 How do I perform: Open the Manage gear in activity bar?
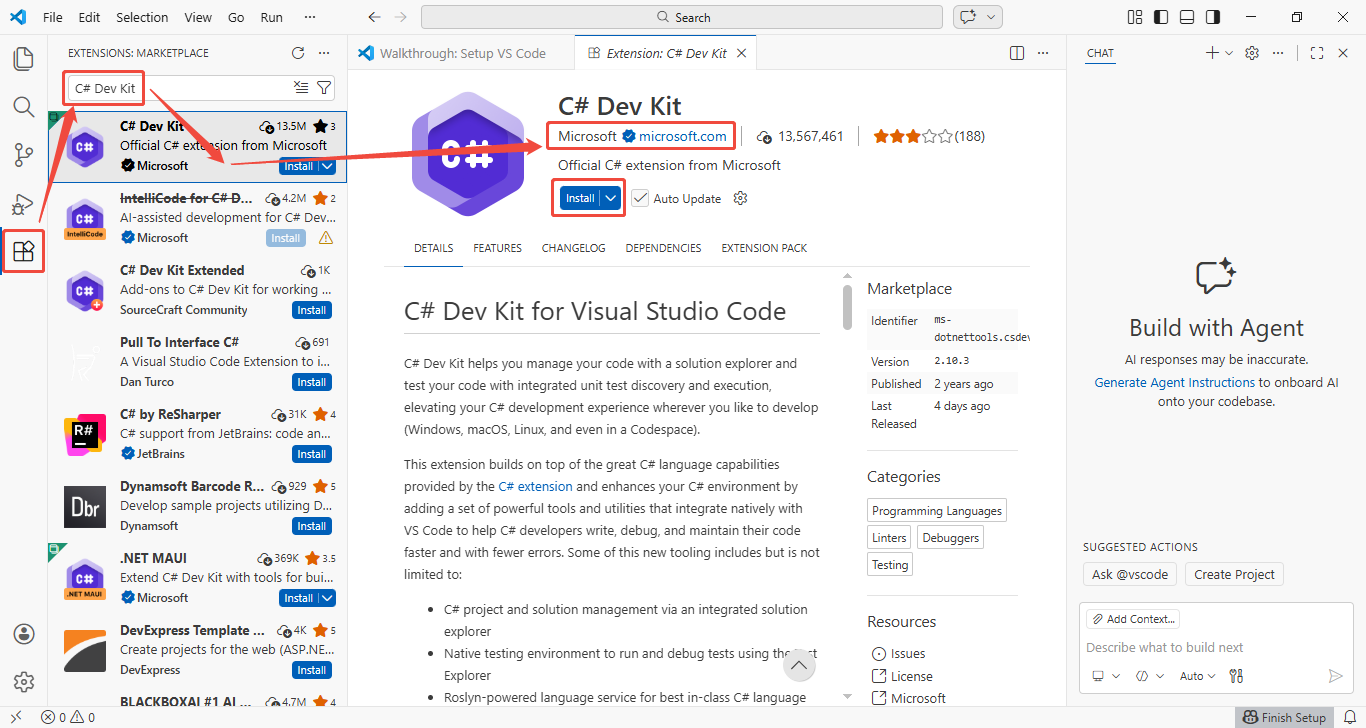click(x=23, y=682)
